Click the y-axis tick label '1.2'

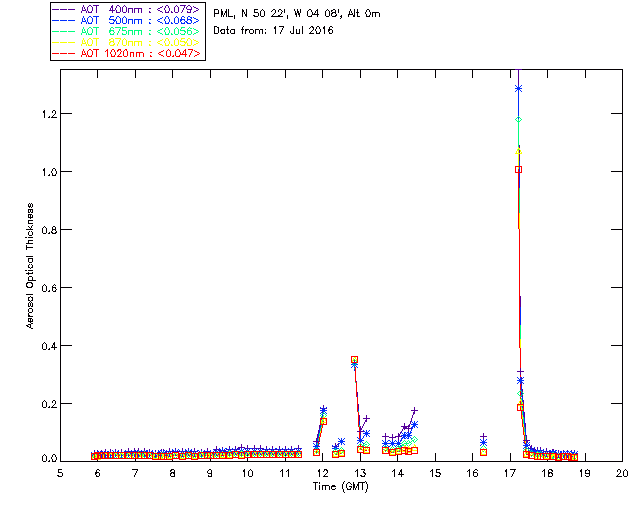tap(49, 114)
